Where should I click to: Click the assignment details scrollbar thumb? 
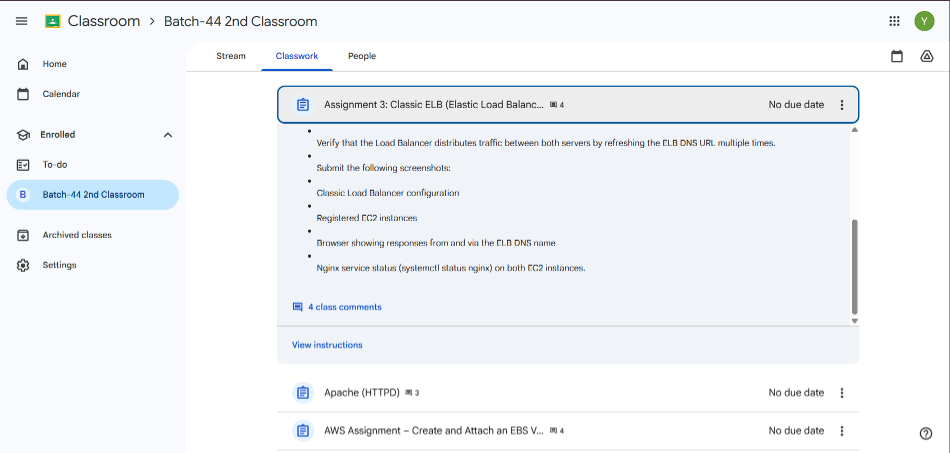click(854, 266)
